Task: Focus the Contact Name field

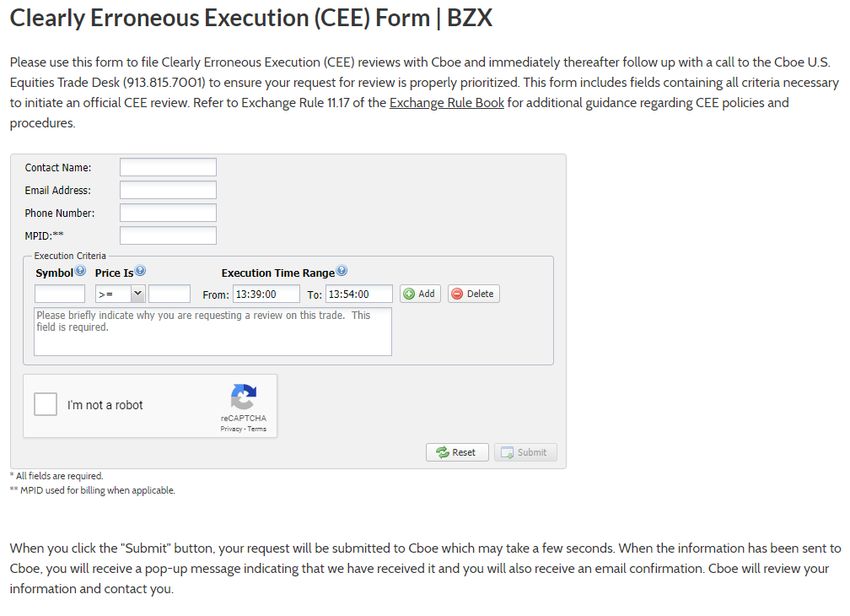Action: pyautogui.click(x=168, y=168)
